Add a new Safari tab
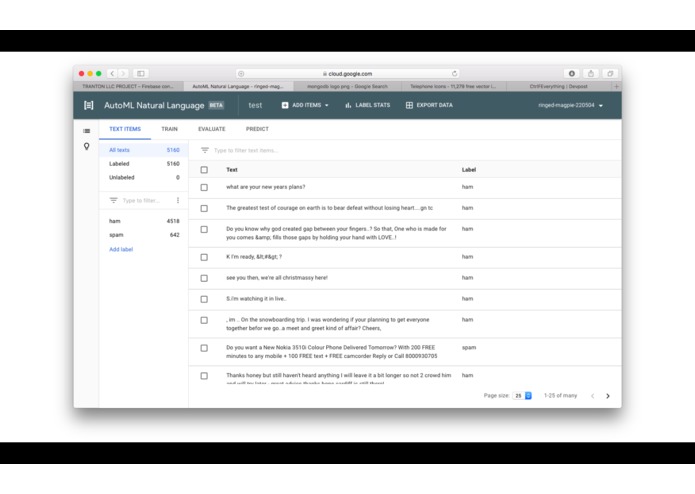 point(616,86)
